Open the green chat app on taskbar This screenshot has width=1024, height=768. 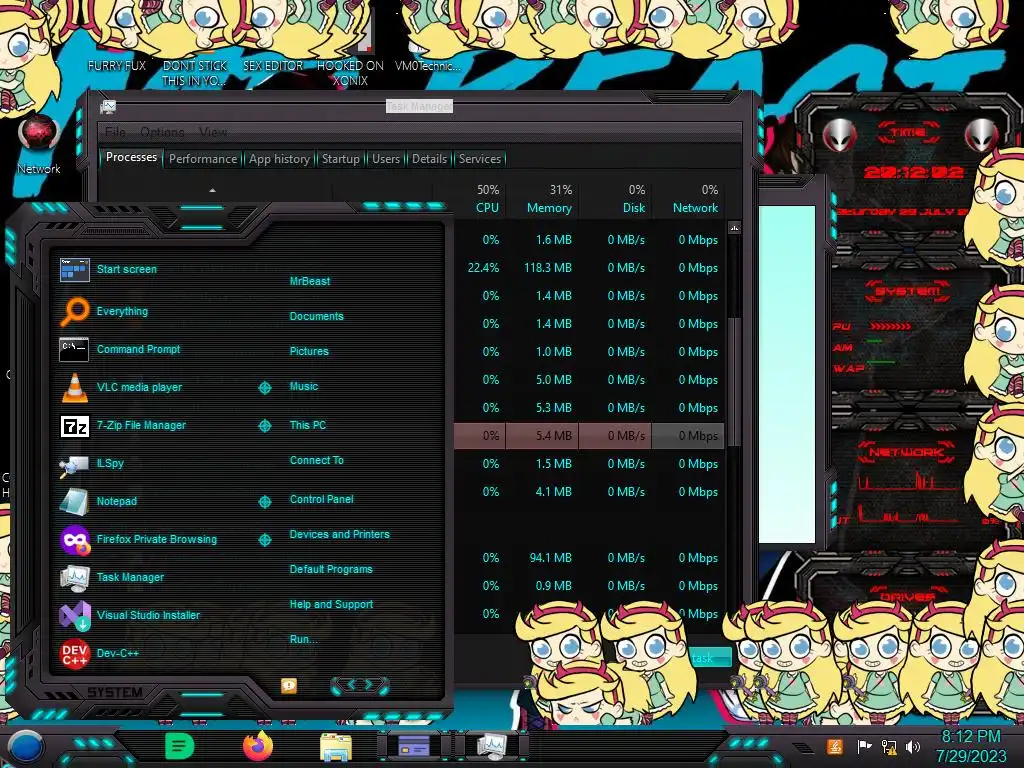pos(180,746)
